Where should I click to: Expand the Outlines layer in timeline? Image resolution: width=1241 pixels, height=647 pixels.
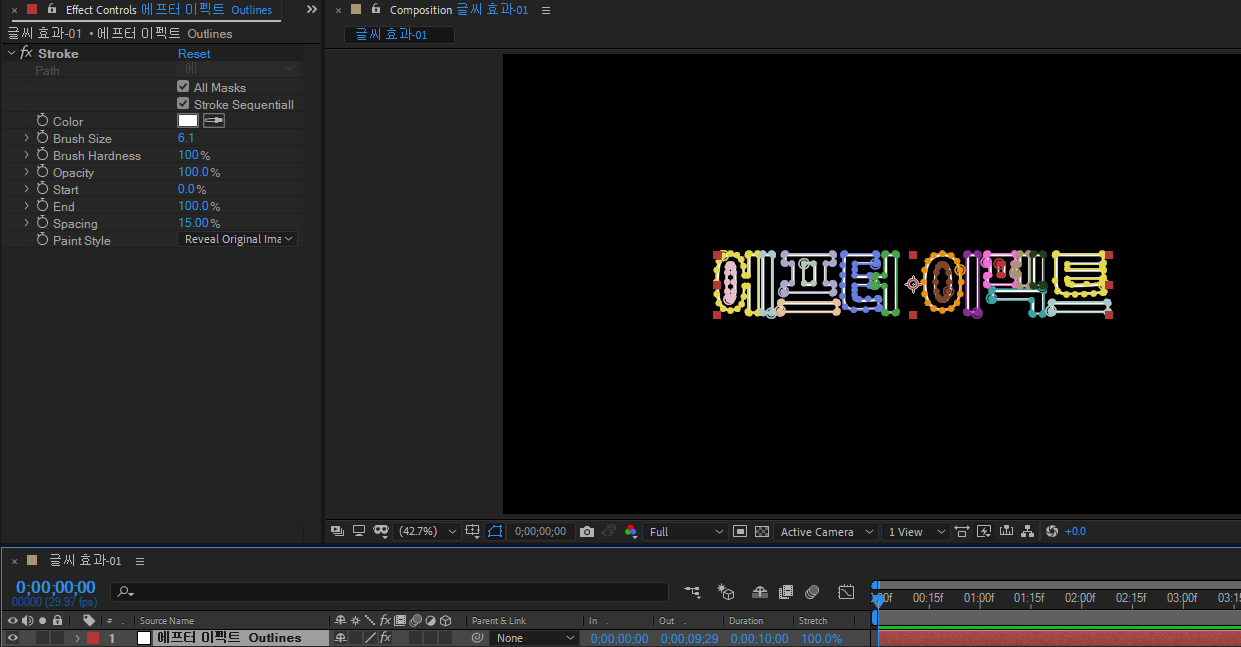click(x=77, y=638)
